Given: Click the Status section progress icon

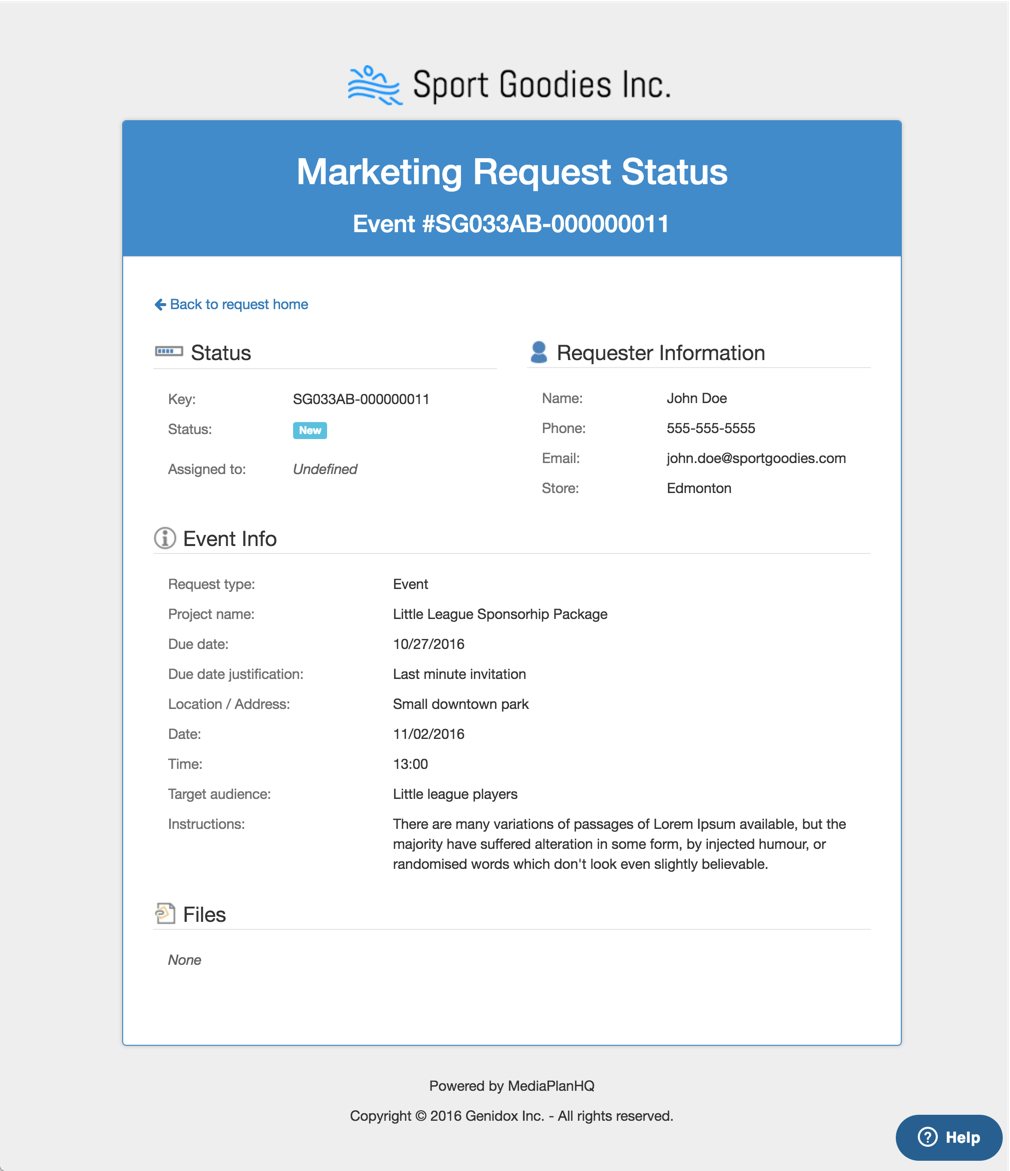Looking at the screenshot, I should 168,352.
